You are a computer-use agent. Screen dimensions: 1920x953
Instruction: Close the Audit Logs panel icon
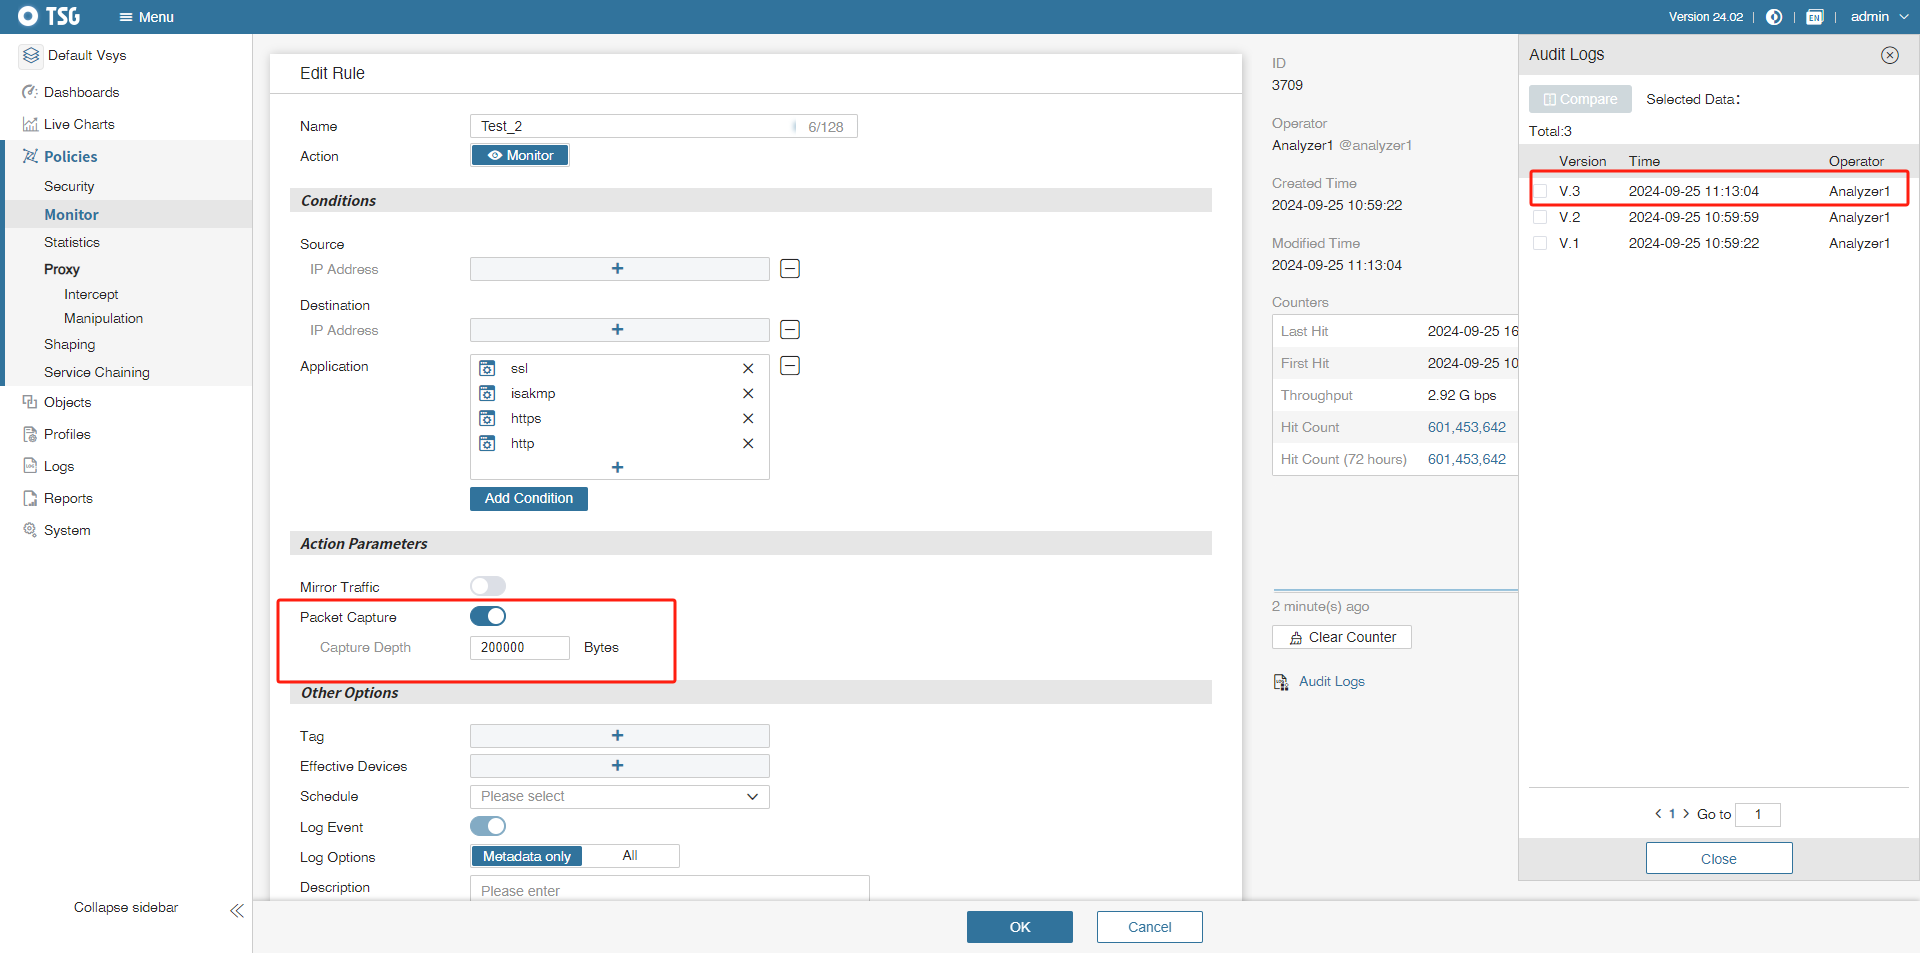point(1889,55)
